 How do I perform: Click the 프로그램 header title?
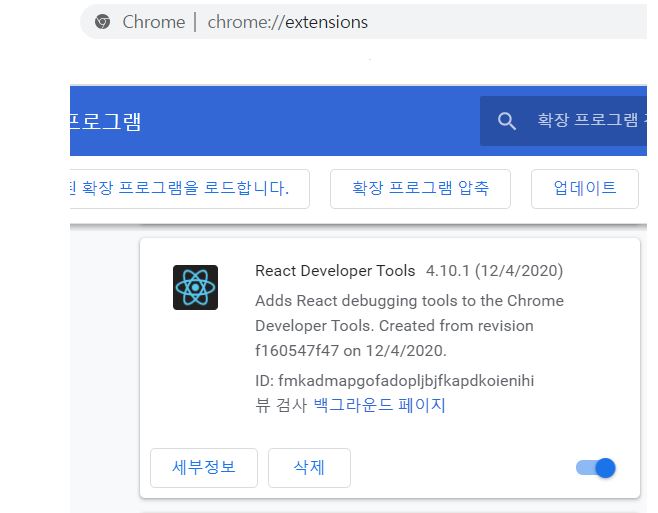pos(106,121)
